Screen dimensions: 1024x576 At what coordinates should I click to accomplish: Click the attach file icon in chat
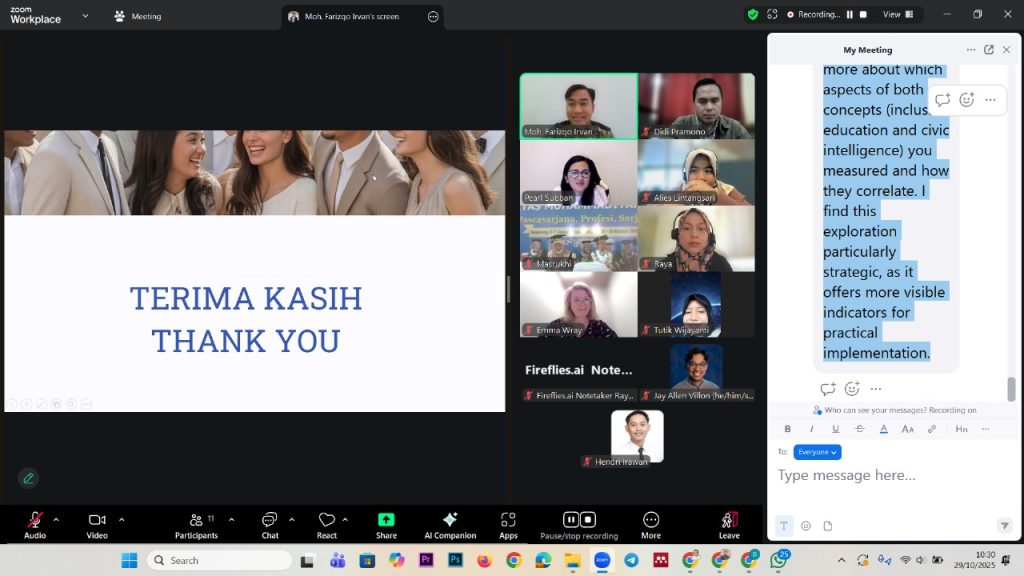coord(828,526)
